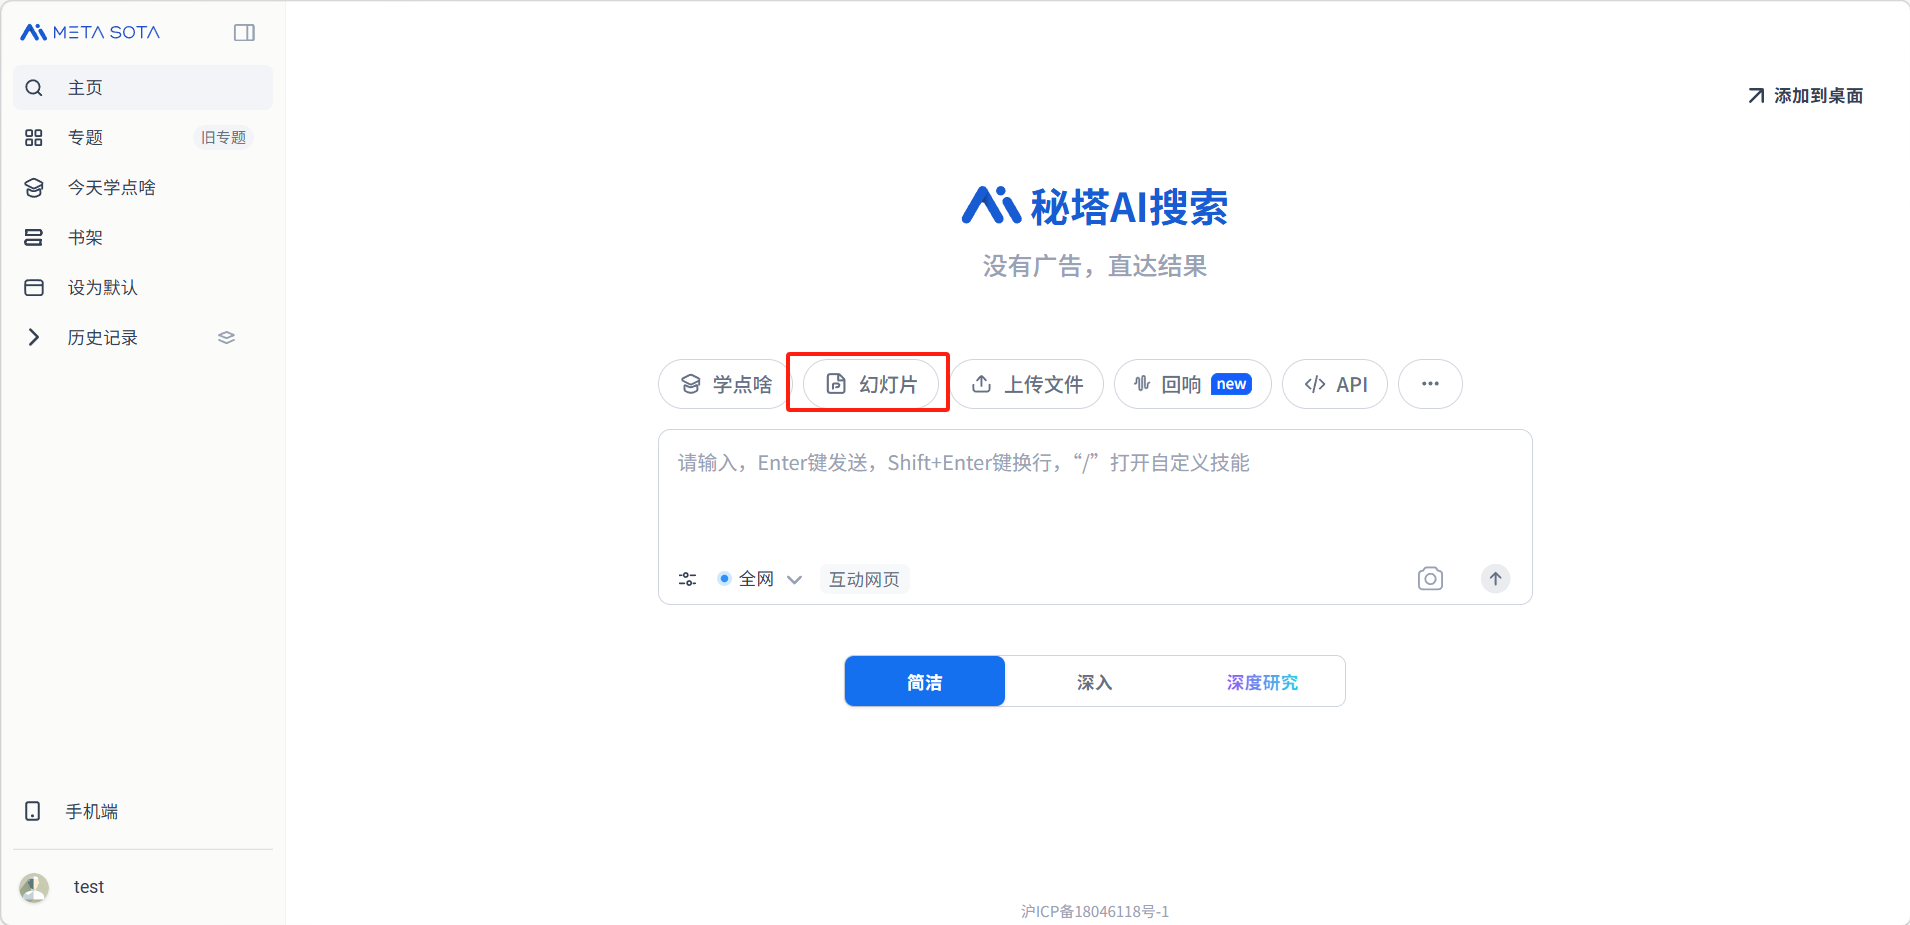Screen dimensions: 1910x925
Task: Select the 深入 search mode
Action: pyautogui.click(x=1094, y=682)
